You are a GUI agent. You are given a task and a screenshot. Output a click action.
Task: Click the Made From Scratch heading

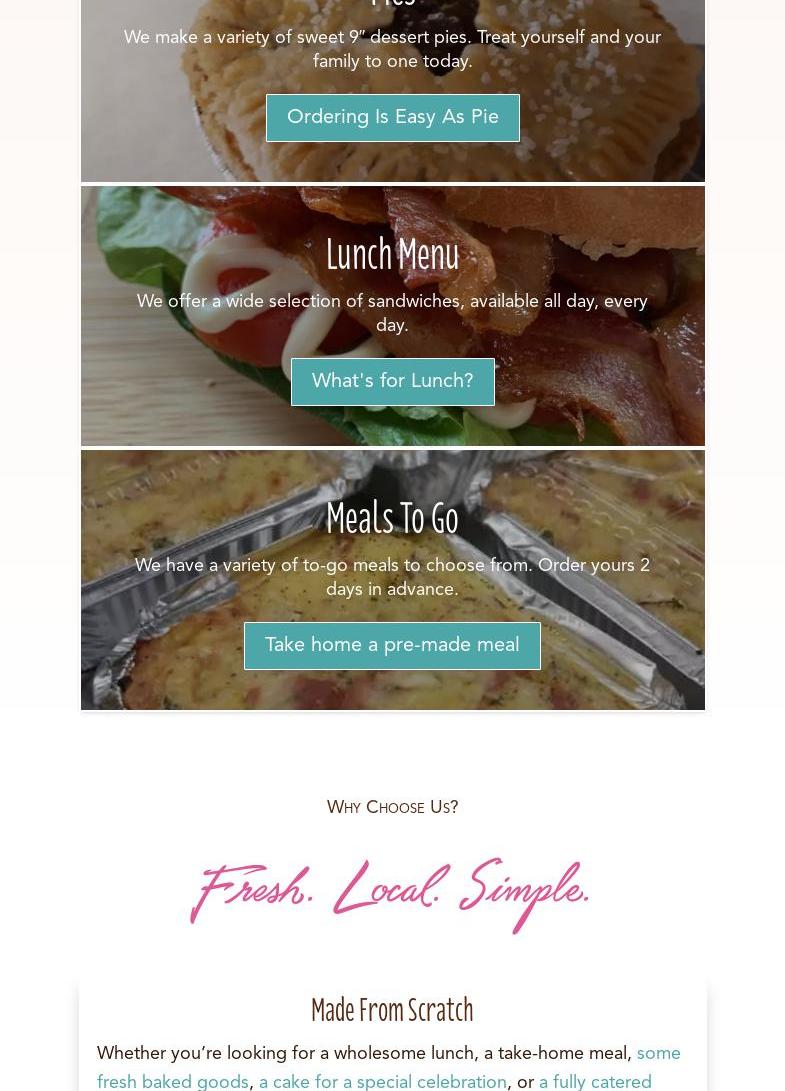click(392, 1010)
